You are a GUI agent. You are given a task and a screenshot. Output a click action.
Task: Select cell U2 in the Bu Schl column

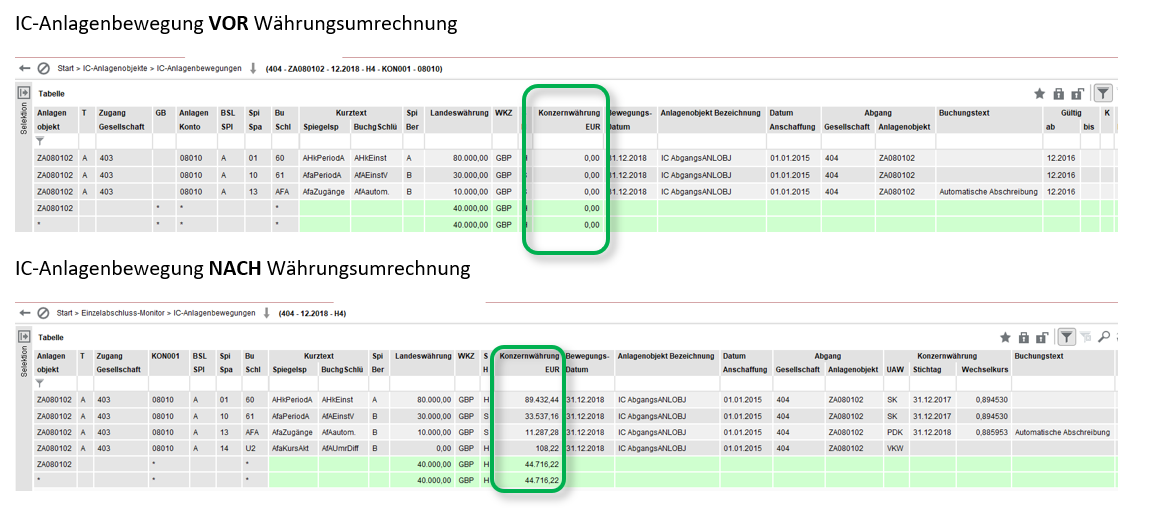pyautogui.click(x=255, y=449)
